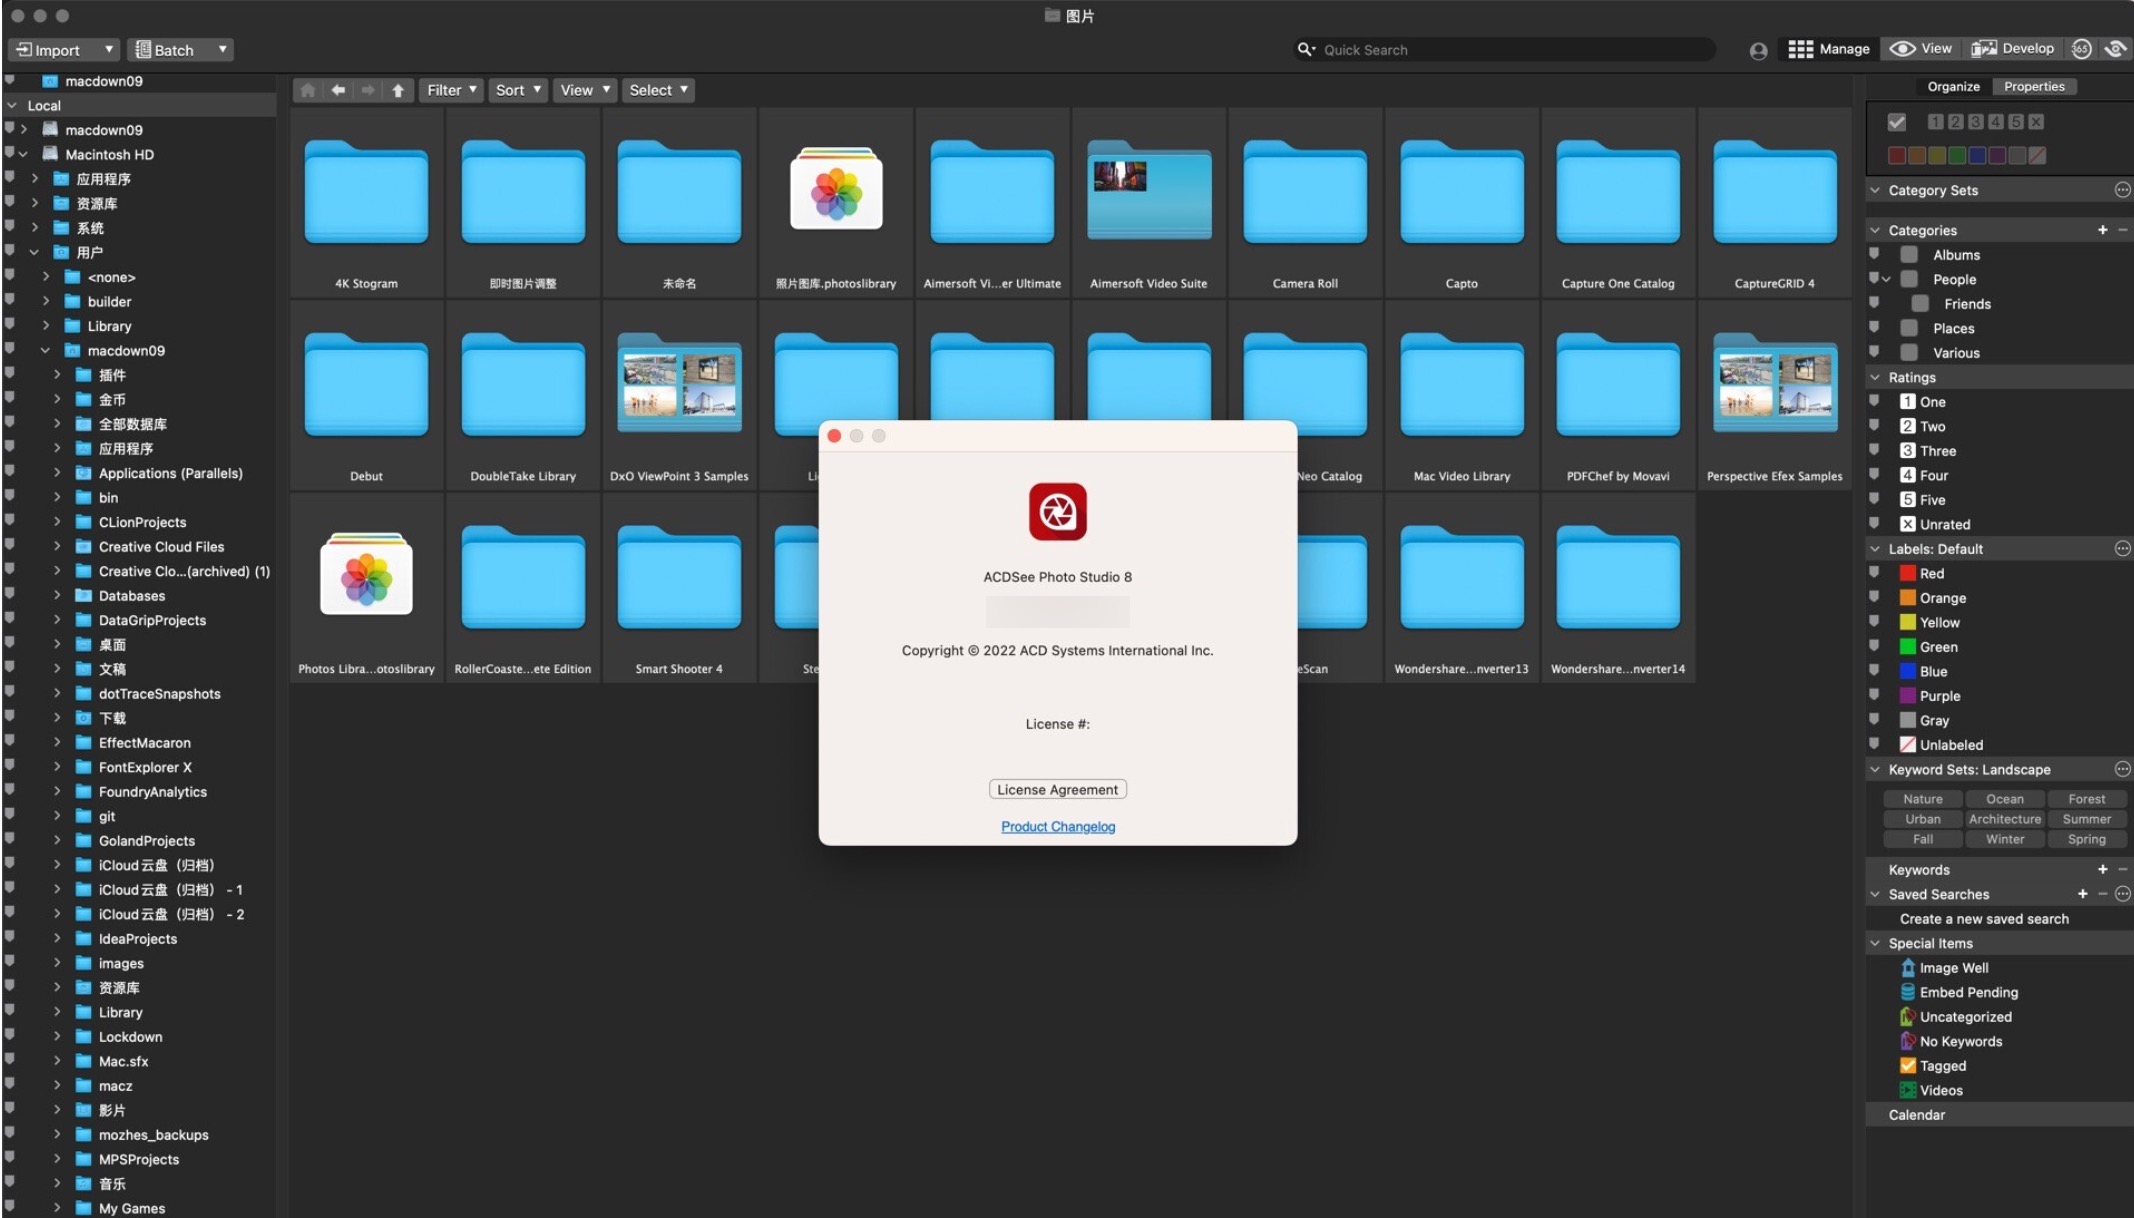This screenshot has height=1218, width=2134.
Task: Toggle the tagged checkbox filter
Action: [1896, 122]
